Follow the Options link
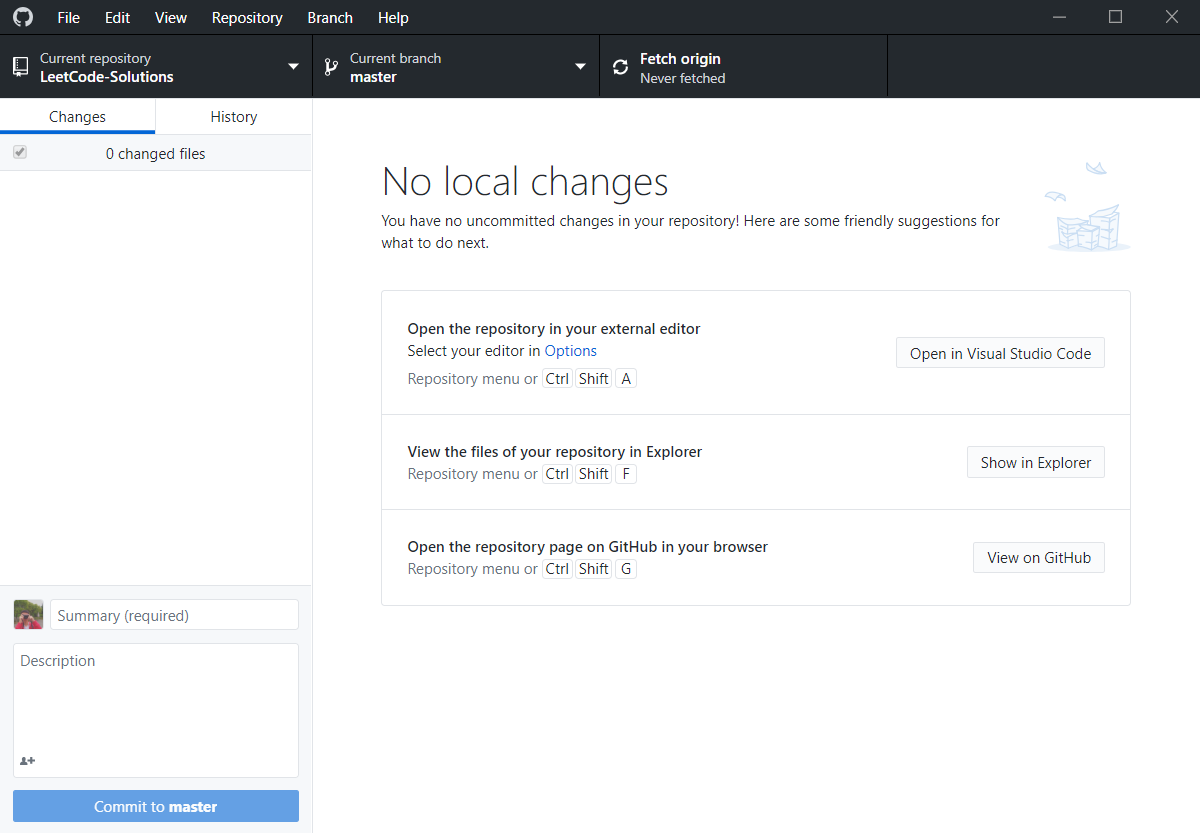This screenshot has width=1200, height=833. (570, 351)
